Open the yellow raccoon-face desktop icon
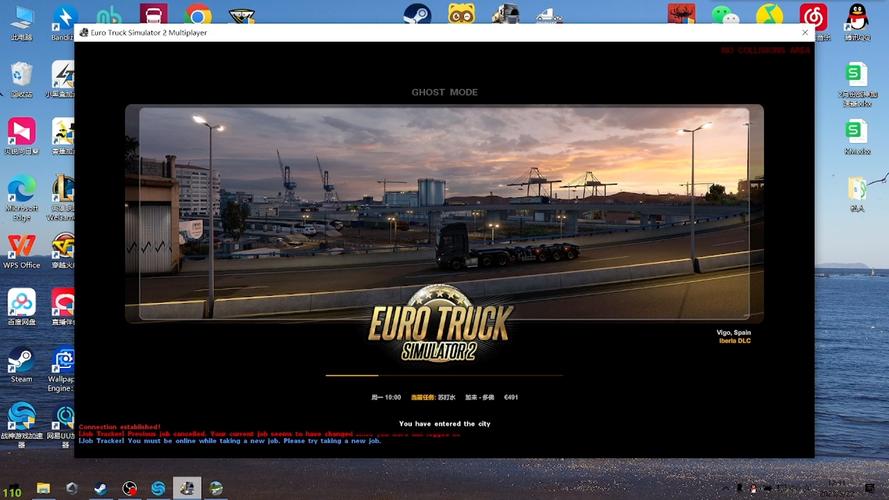The height and width of the screenshot is (500, 889). click(462, 14)
